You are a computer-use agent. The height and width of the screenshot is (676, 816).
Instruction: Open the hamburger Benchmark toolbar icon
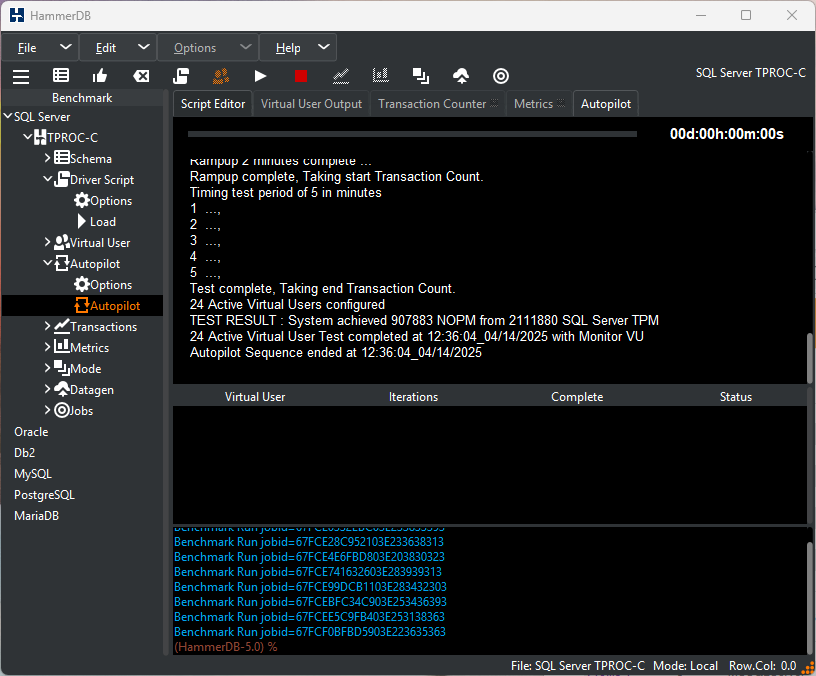[21, 76]
